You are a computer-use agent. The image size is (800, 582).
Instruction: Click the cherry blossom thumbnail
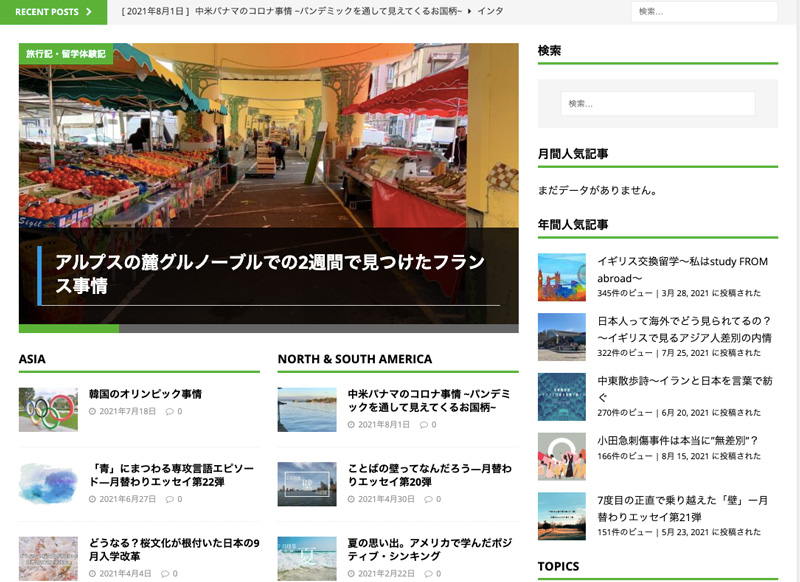(48, 559)
